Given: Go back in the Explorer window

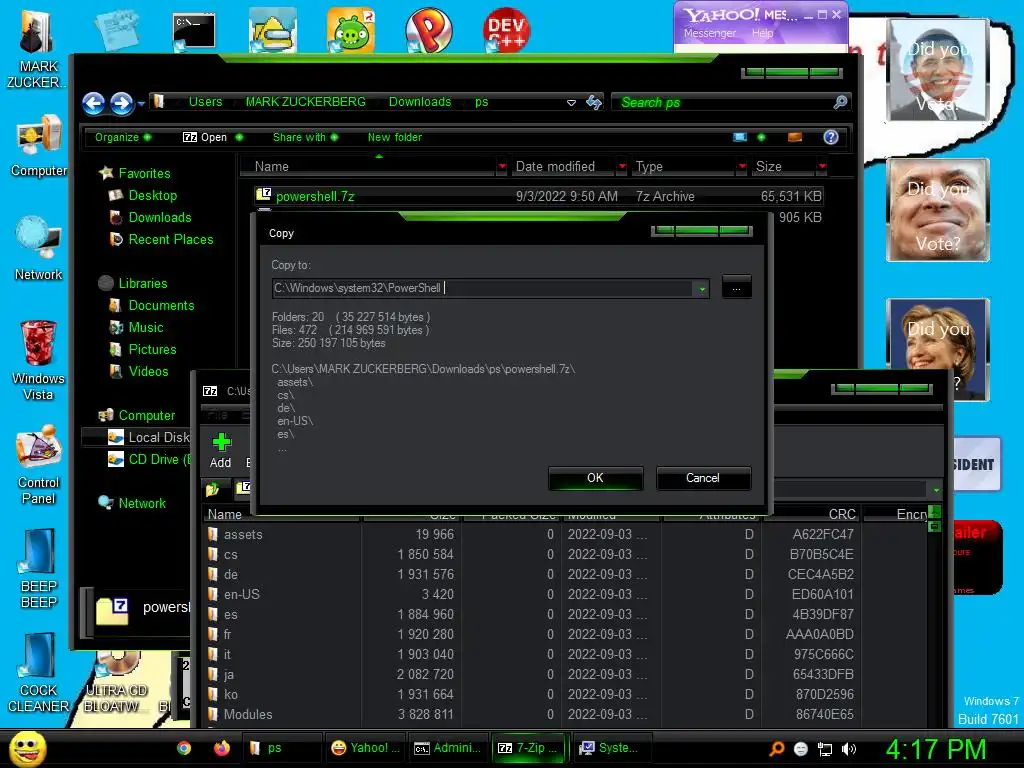Looking at the screenshot, I should 93,103.
